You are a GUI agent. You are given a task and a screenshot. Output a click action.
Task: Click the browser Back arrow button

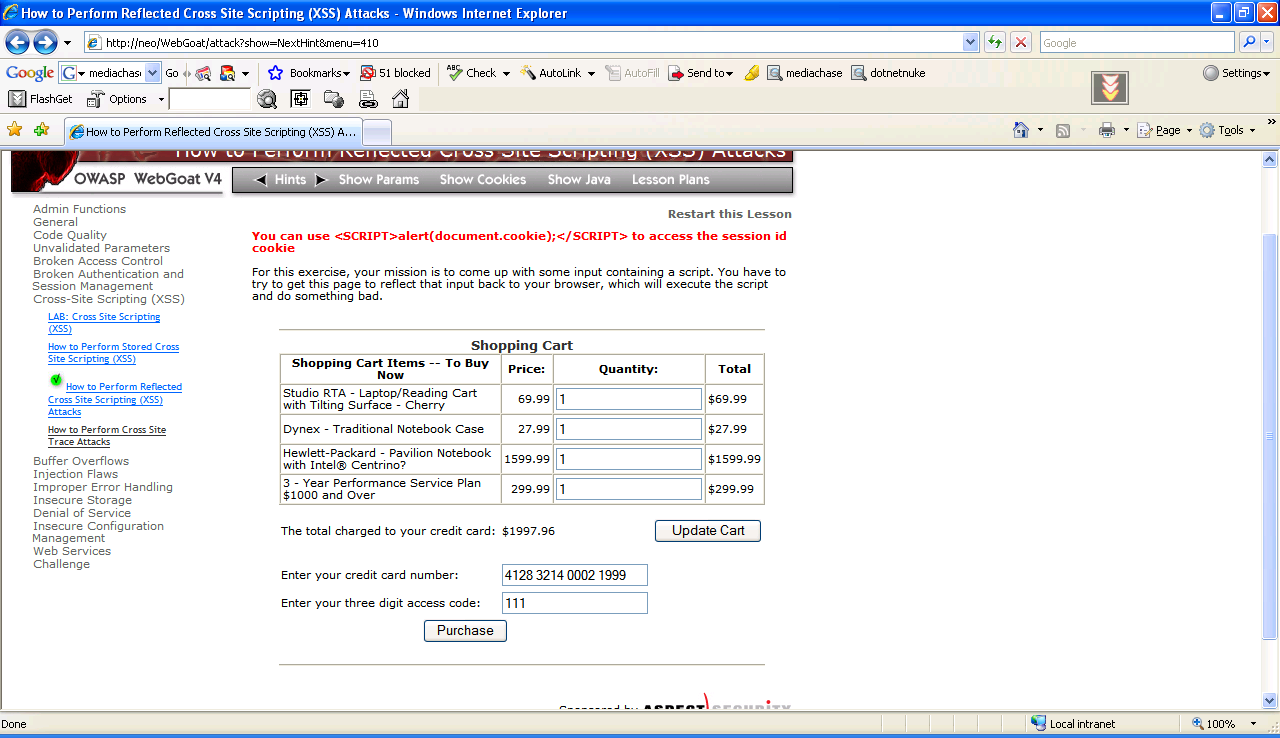tap(18, 42)
